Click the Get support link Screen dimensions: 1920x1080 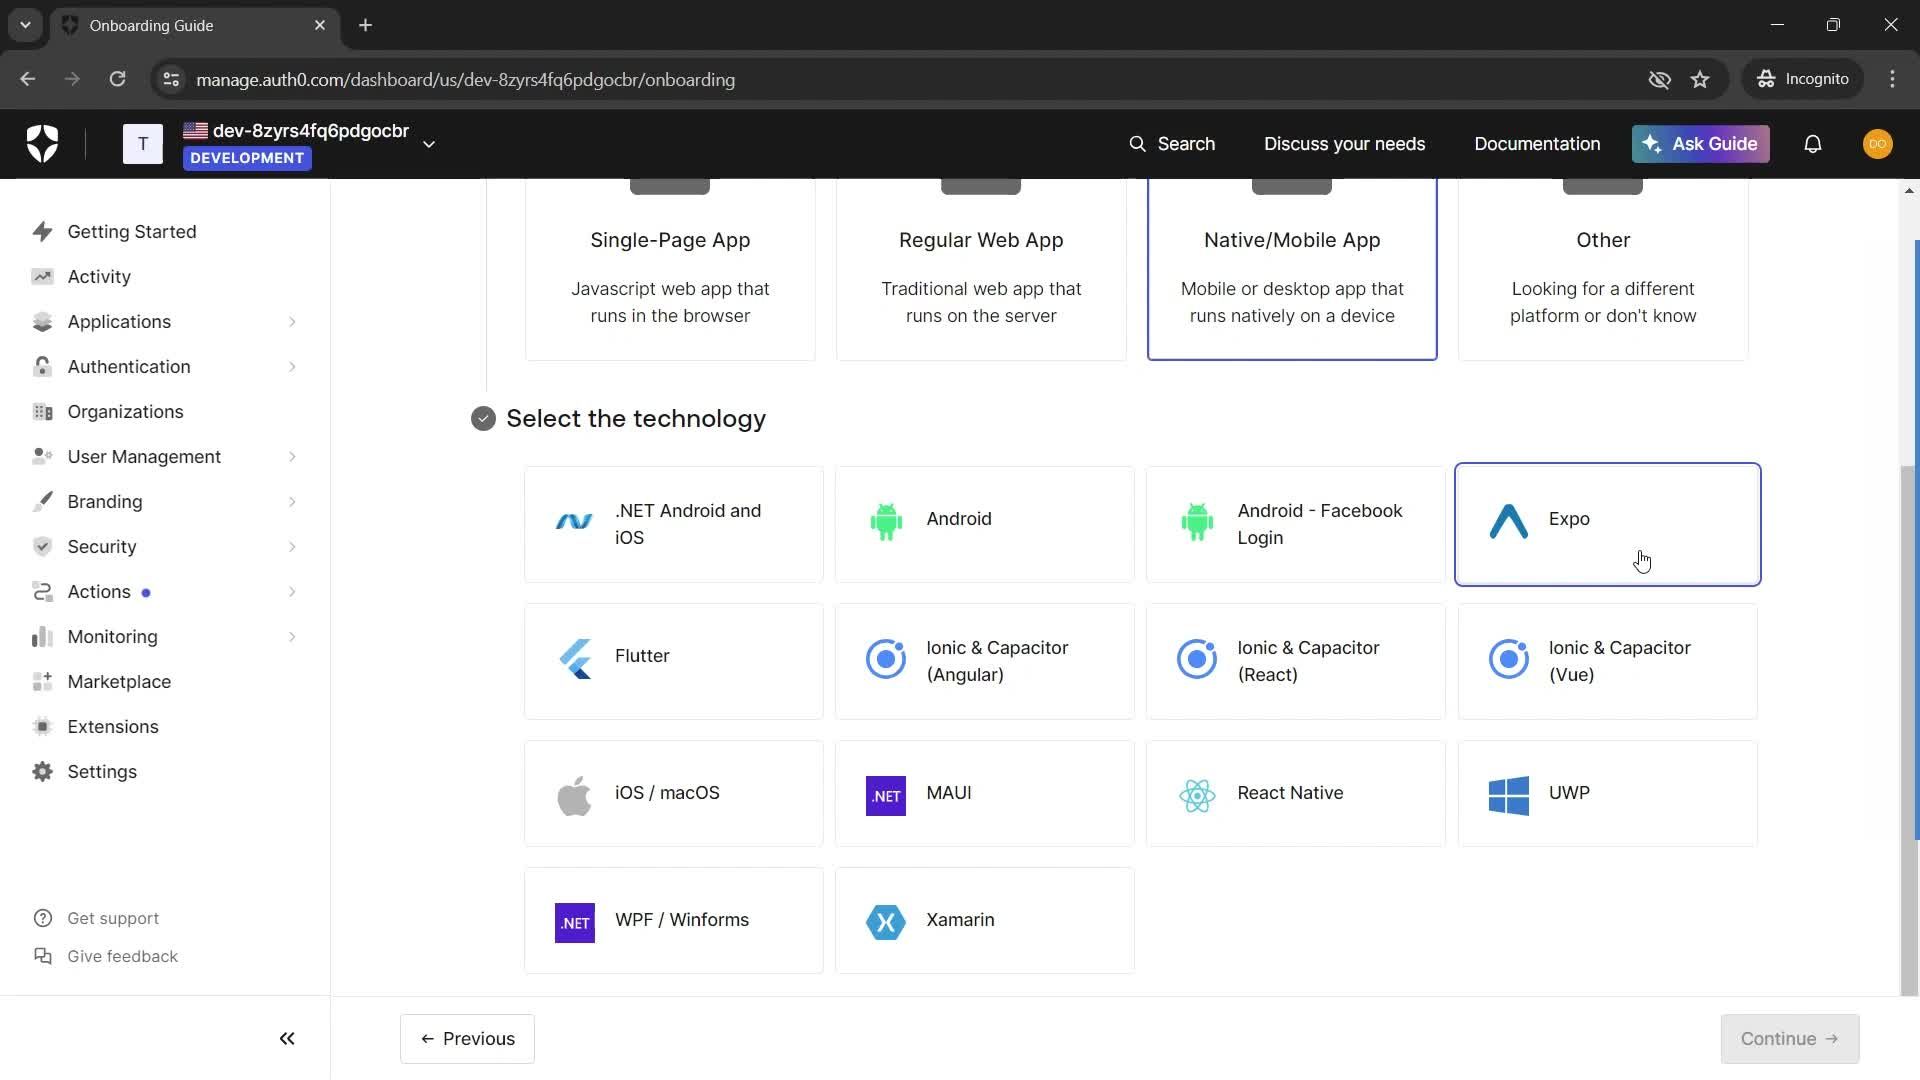[x=96, y=918]
